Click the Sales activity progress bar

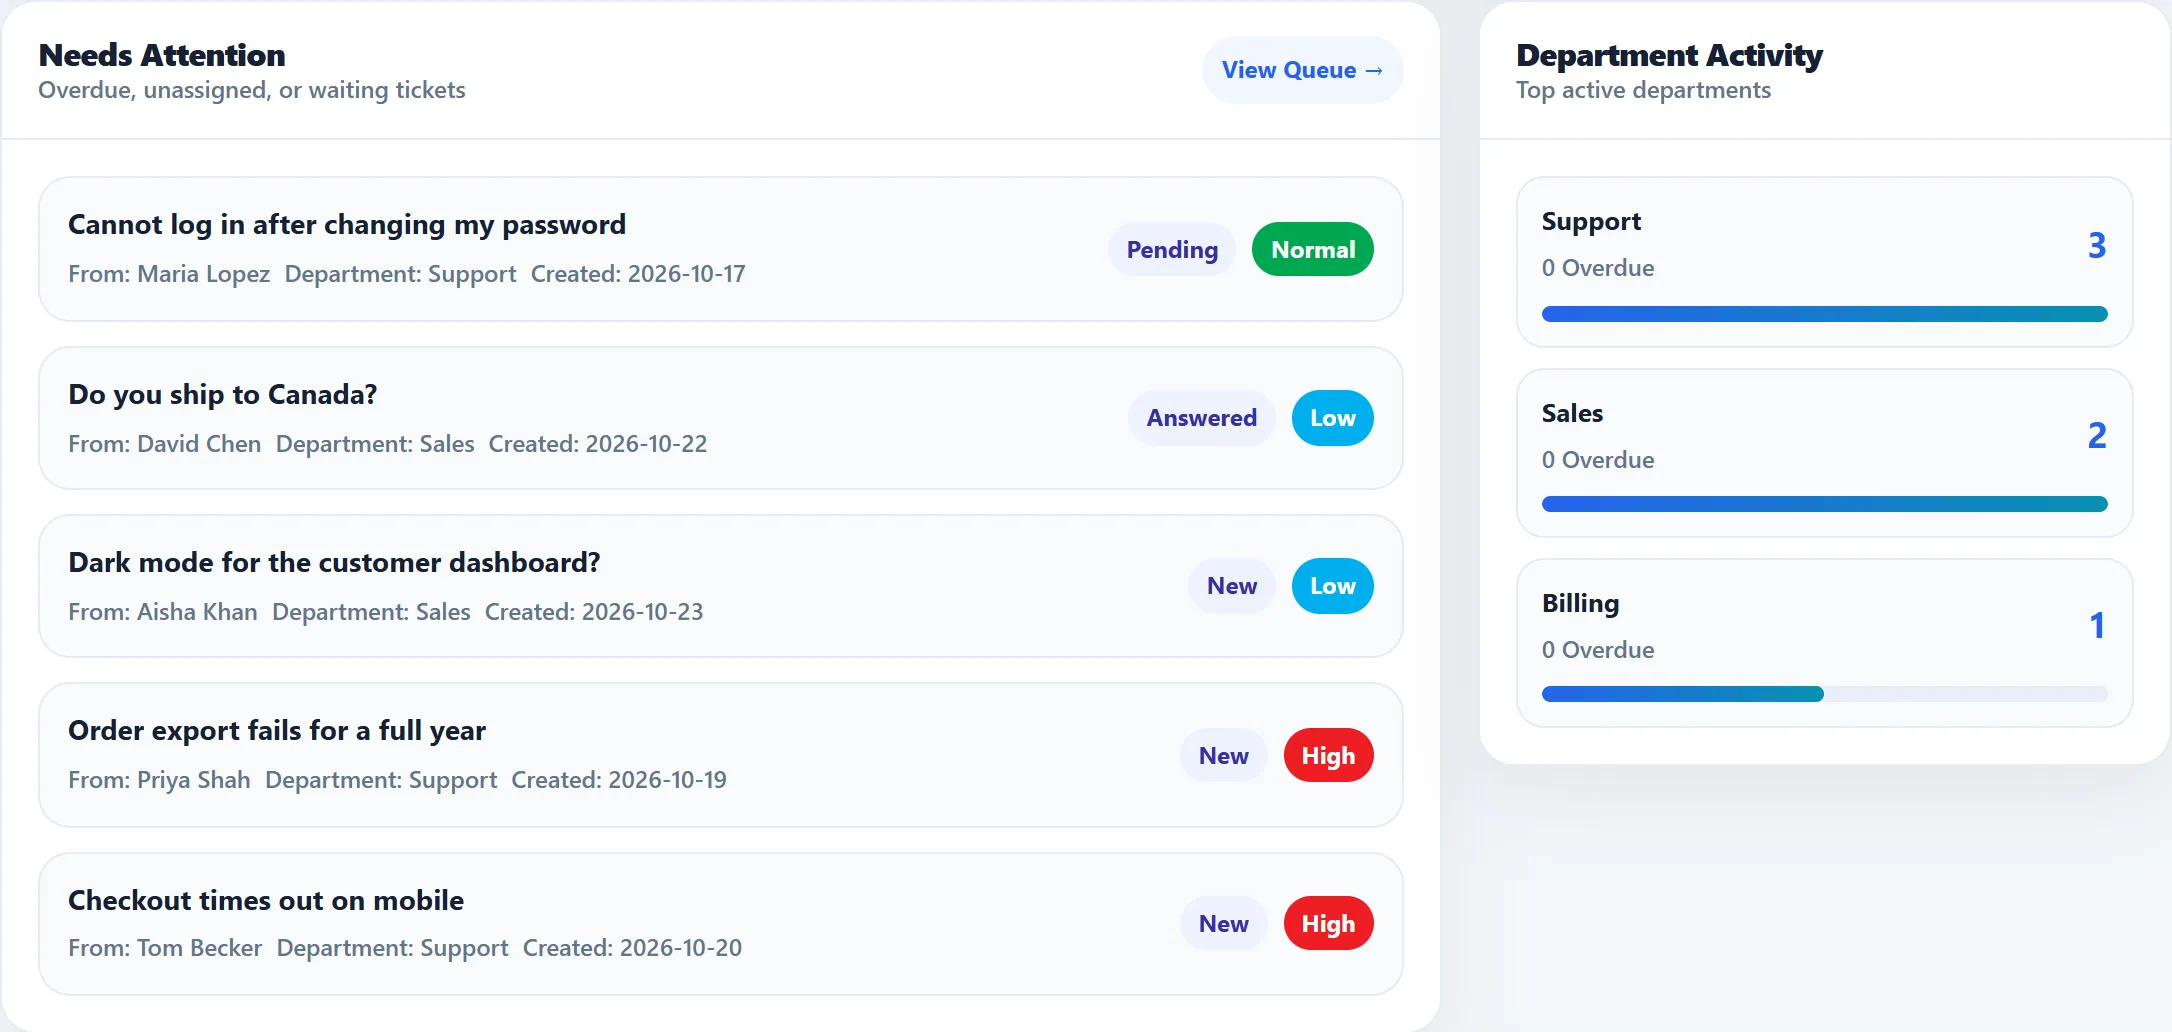tap(1825, 504)
